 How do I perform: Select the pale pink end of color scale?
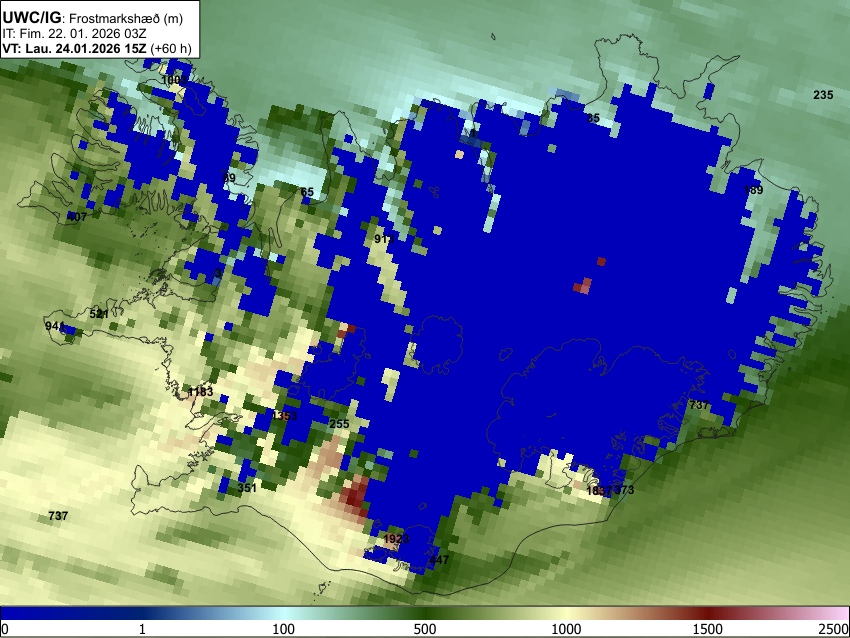(838, 614)
